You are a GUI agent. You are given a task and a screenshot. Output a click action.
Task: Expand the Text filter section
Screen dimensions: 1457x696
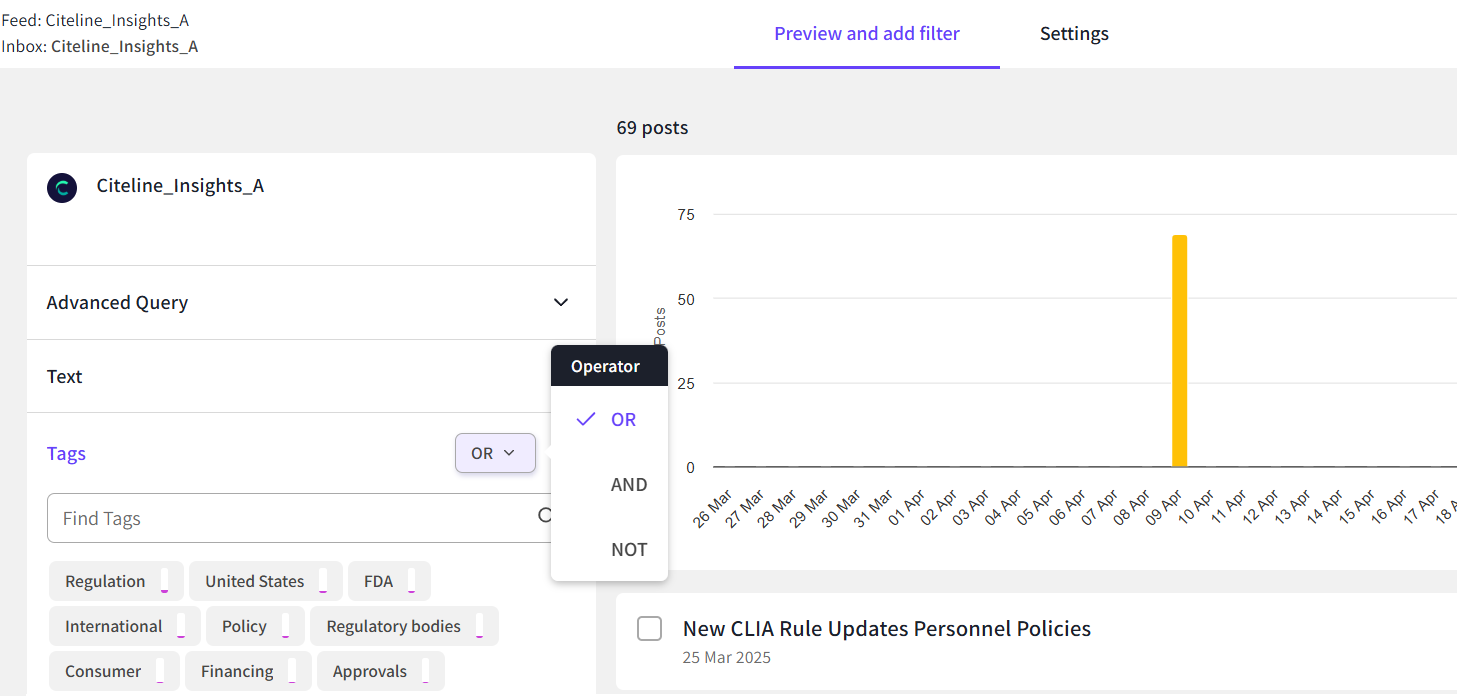tap(65, 377)
